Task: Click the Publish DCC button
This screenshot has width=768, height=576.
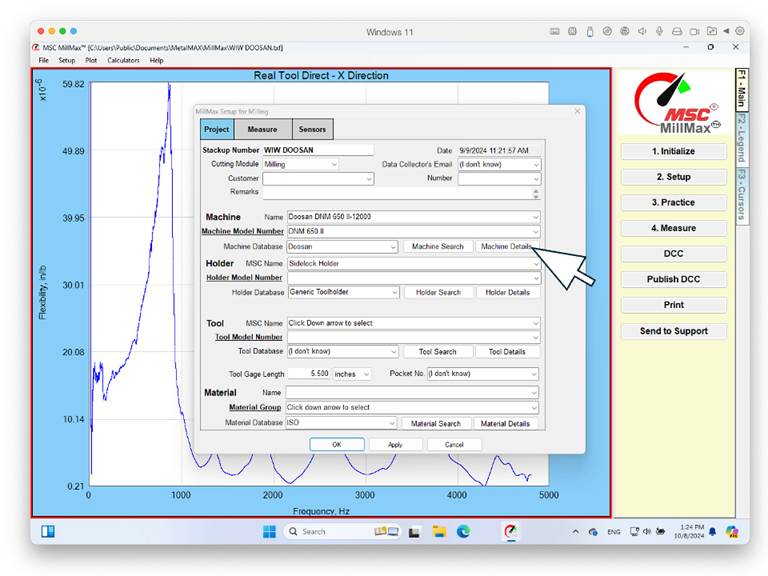Action: (673, 279)
